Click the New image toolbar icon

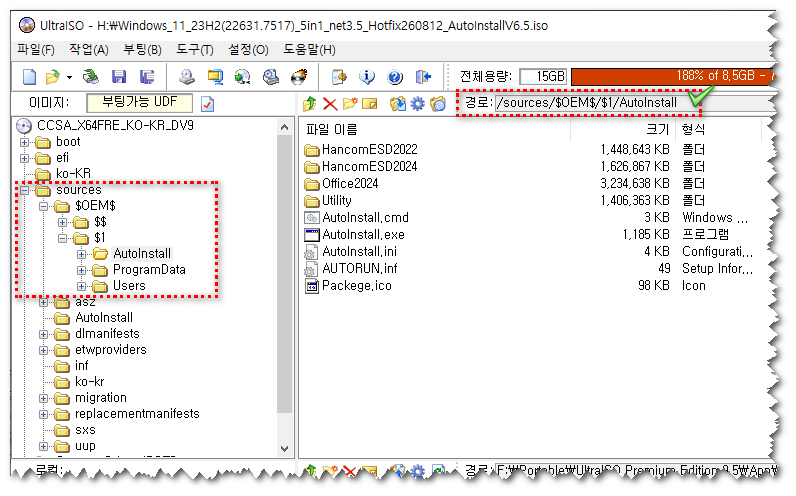coord(29,77)
